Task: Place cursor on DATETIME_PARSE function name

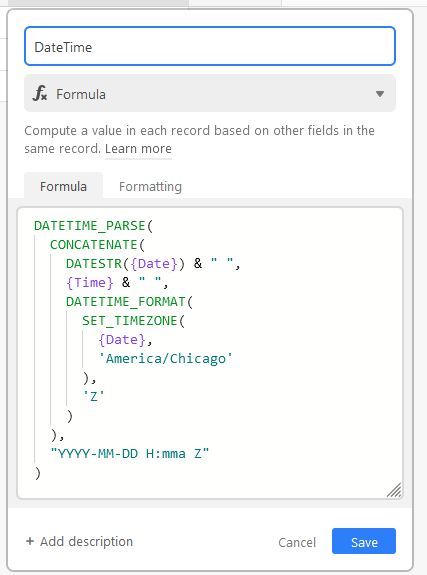Action: 90,226
